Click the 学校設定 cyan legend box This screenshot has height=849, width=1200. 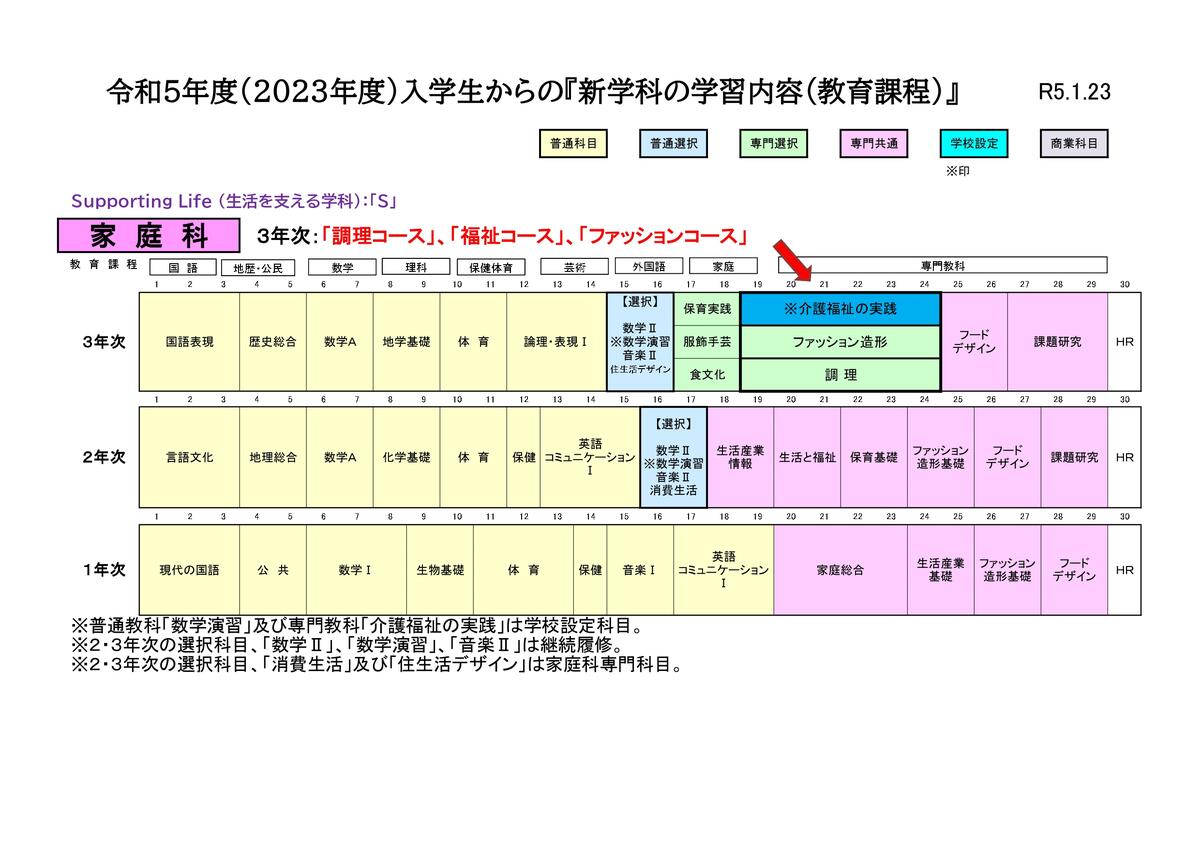(974, 144)
